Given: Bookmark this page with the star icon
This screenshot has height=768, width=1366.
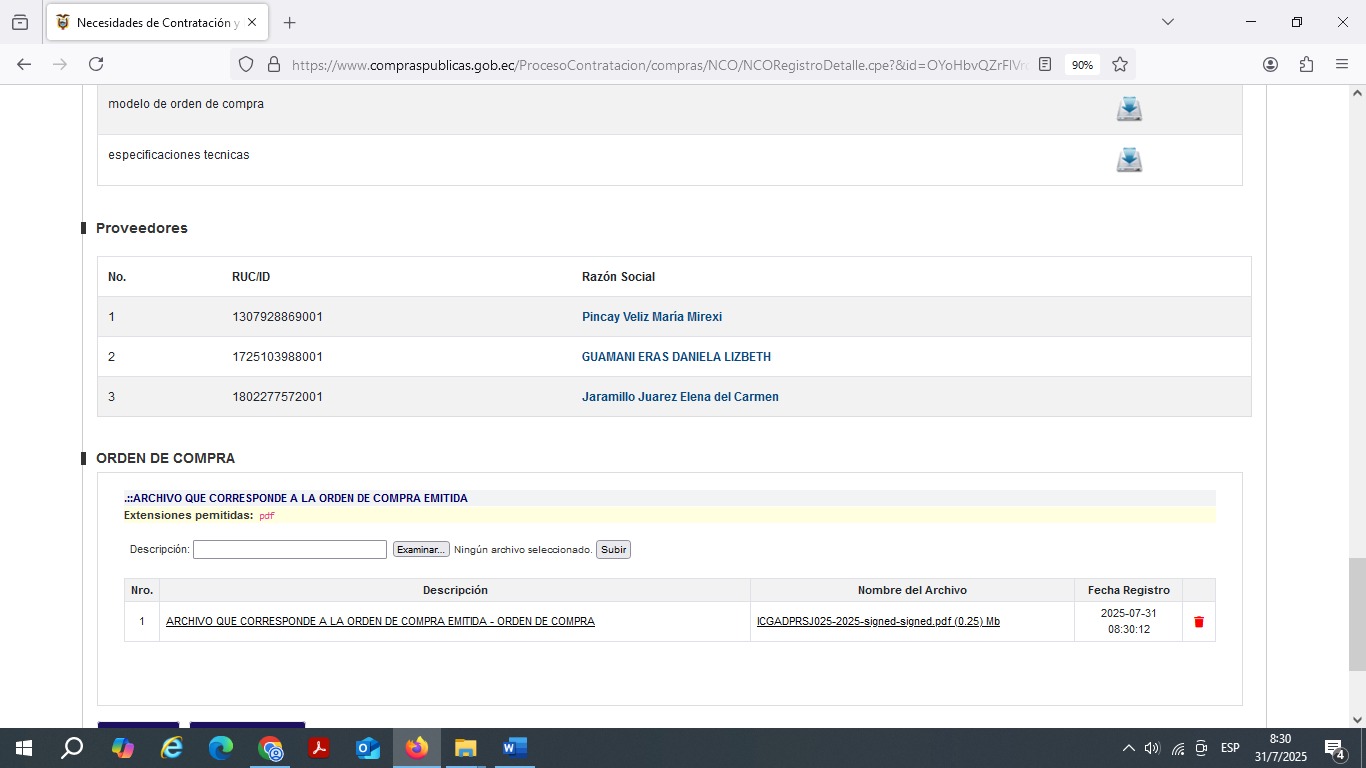Looking at the screenshot, I should (x=1120, y=65).
